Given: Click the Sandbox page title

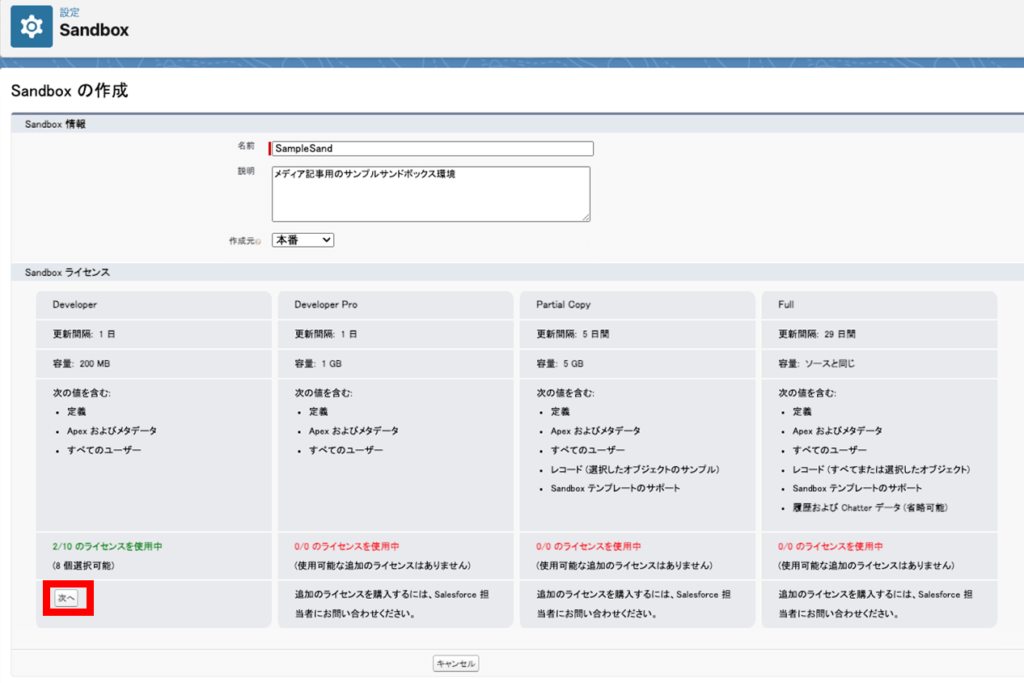Looking at the screenshot, I should coord(93,30).
